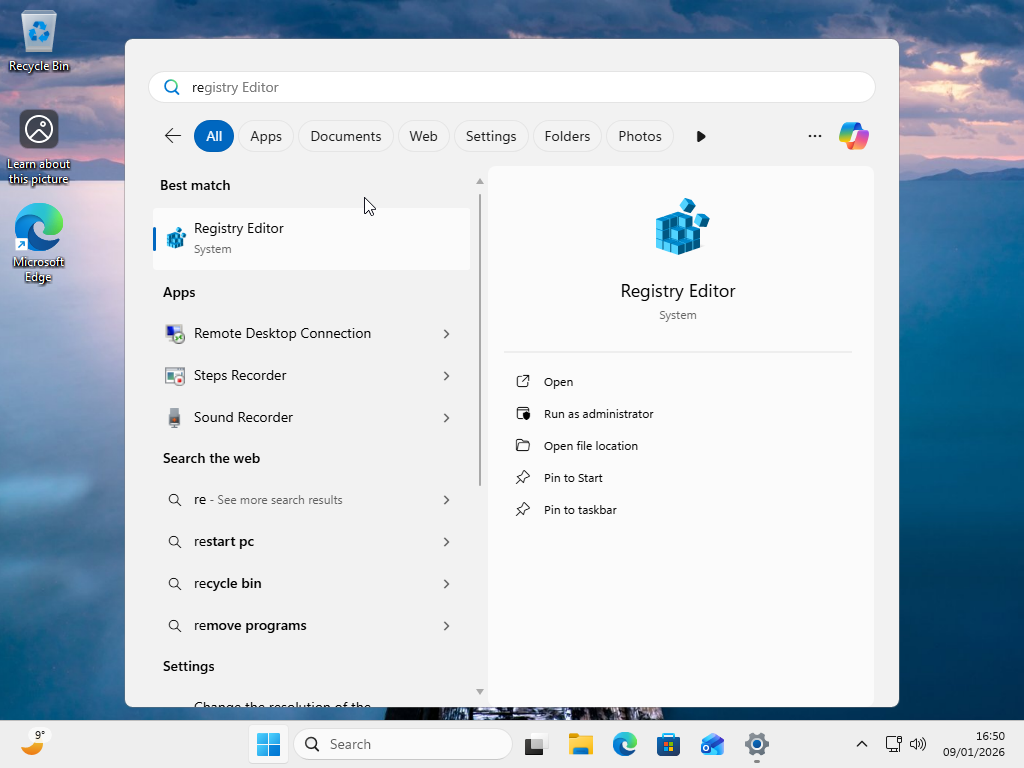Screen dimensions: 1024x768
Task: Switch to the Documents filter tab
Action: click(345, 135)
